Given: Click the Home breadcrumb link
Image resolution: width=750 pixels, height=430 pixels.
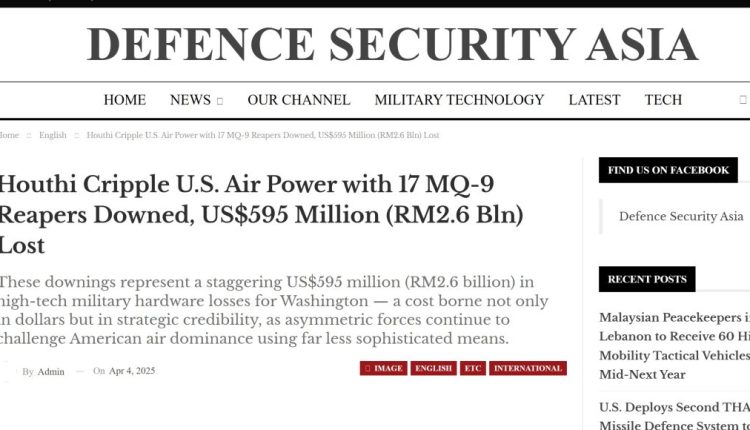Looking at the screenshot, I should [9, 135].
